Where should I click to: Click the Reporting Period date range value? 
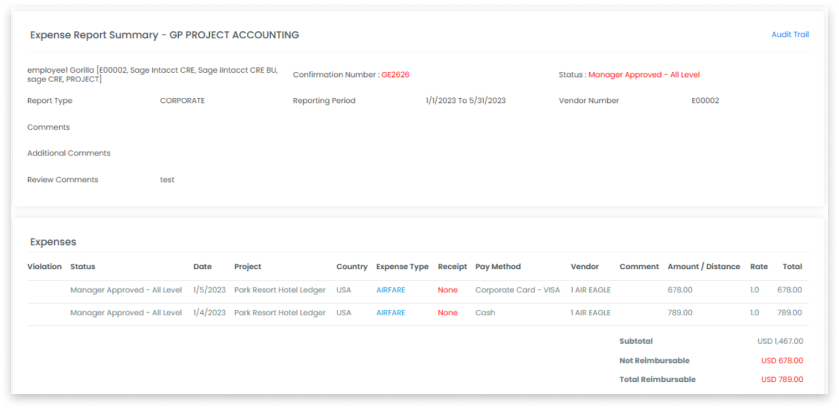click(x=466, y=101)
